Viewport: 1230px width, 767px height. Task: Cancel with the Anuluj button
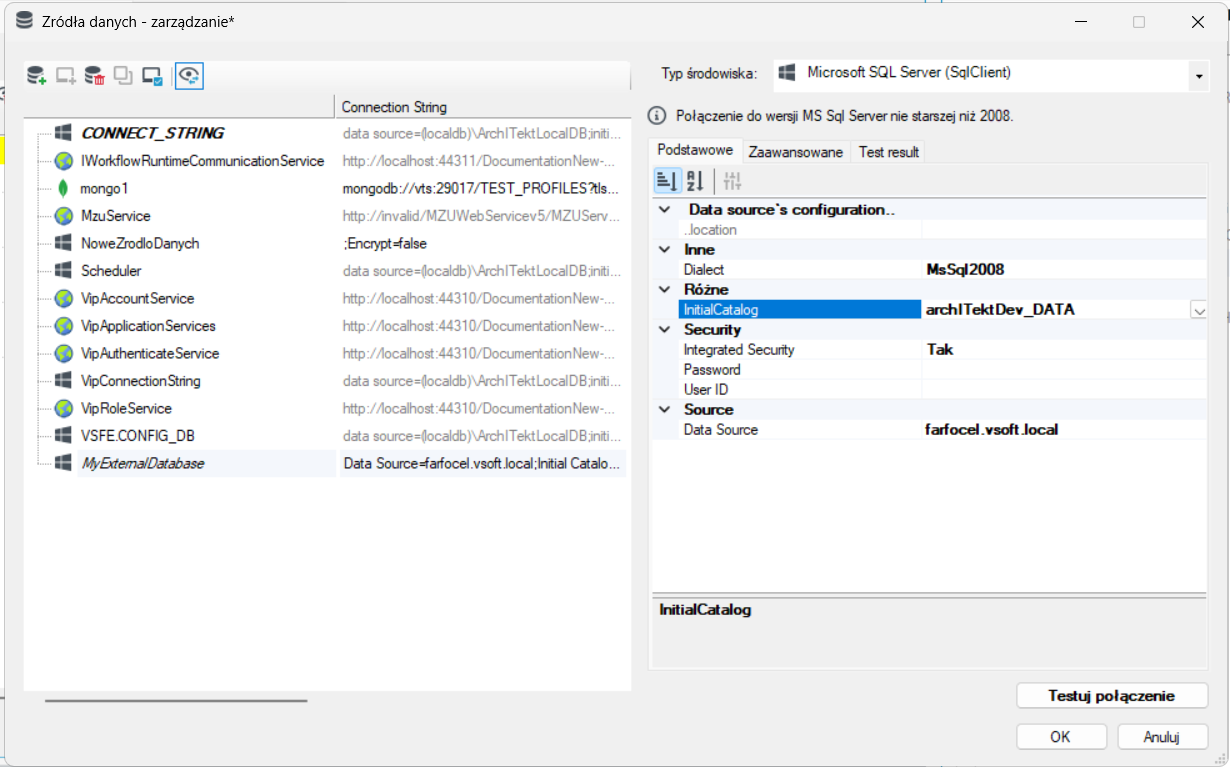[1162, 737]
